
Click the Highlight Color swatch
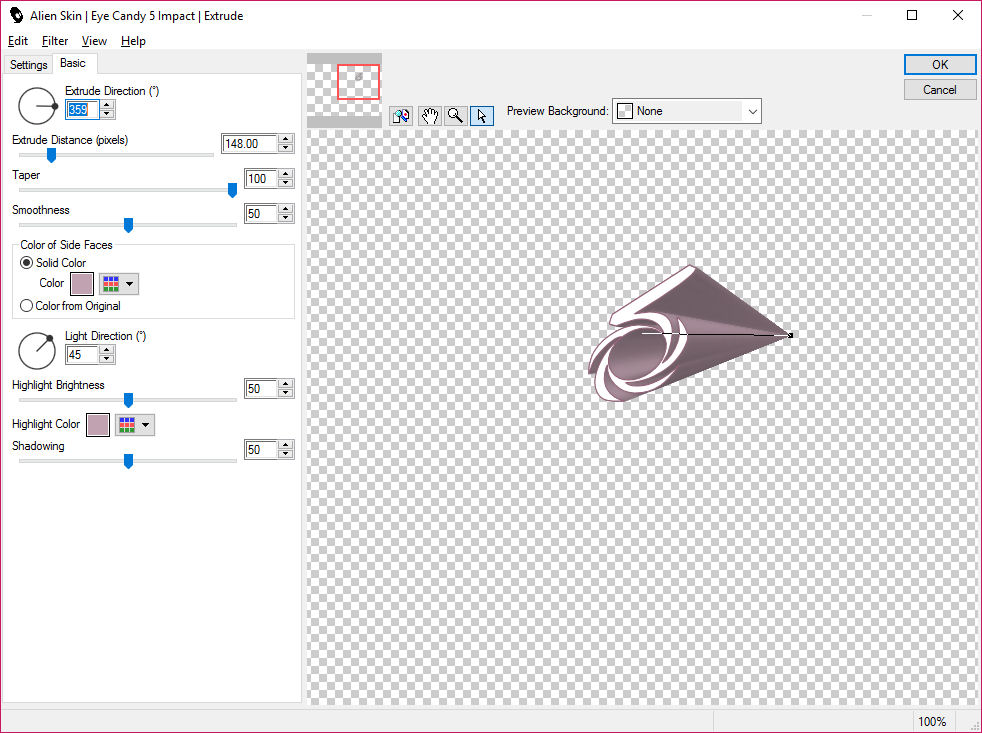98,425
